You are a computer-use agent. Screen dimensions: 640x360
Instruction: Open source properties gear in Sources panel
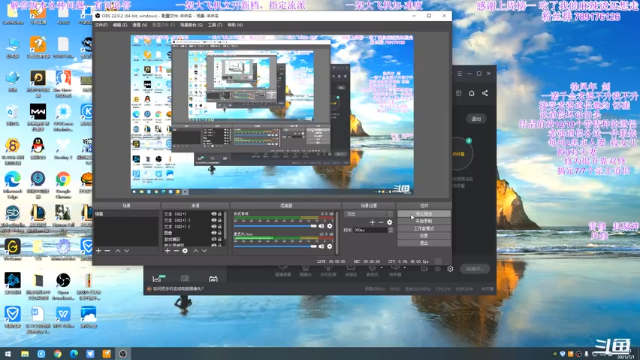(185, 251)
